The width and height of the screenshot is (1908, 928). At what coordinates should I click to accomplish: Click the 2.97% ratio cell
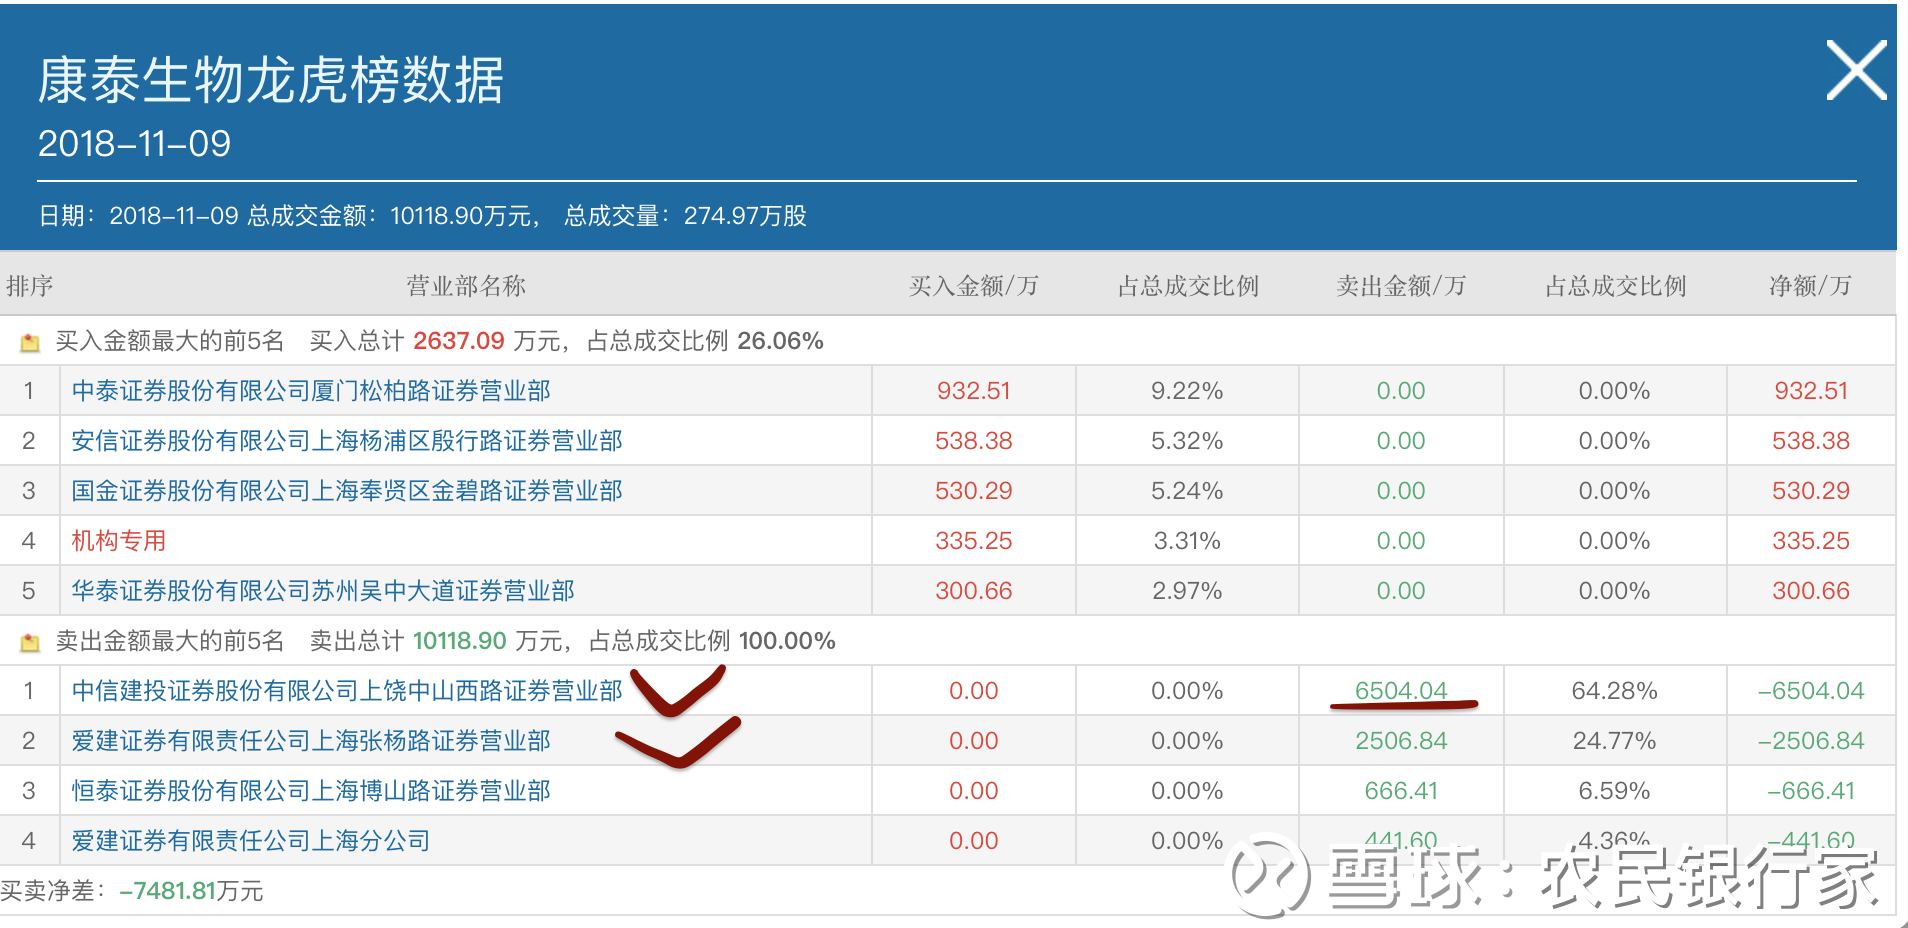point(1187,591)
